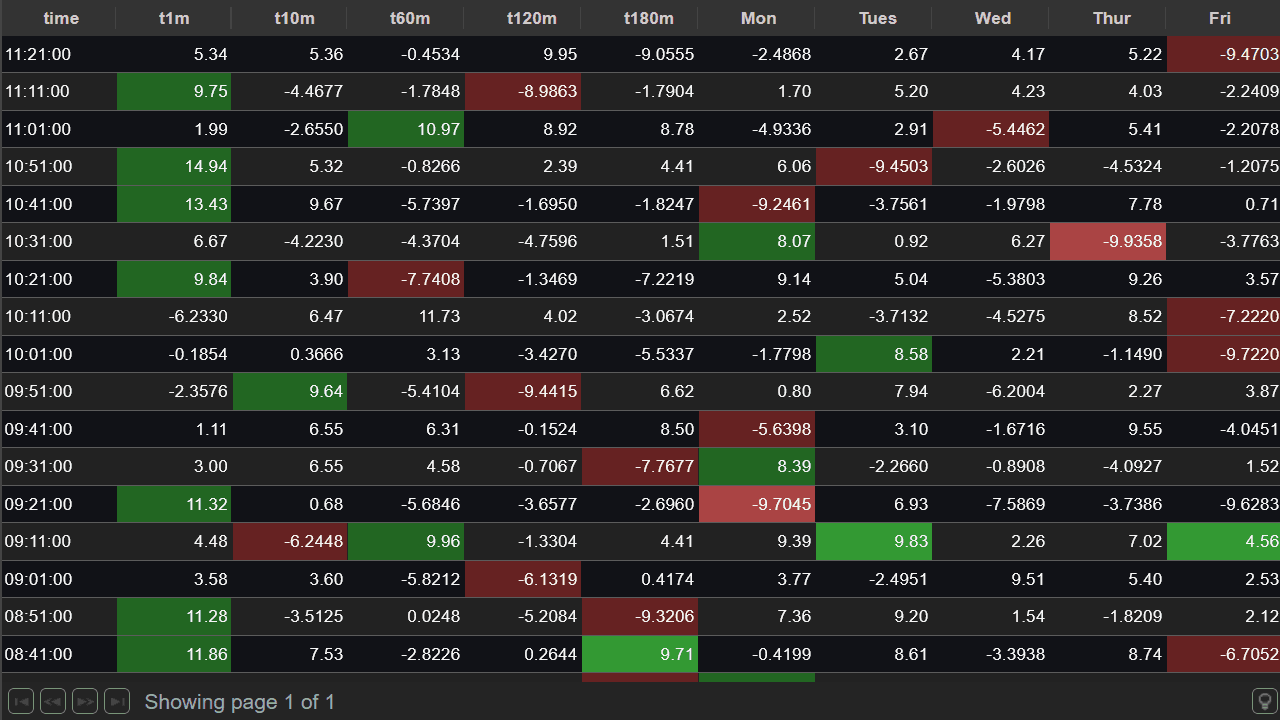Select the 08:41:00 time row cell
Screen dimensions: 1280x720
(x=58, y=655)
